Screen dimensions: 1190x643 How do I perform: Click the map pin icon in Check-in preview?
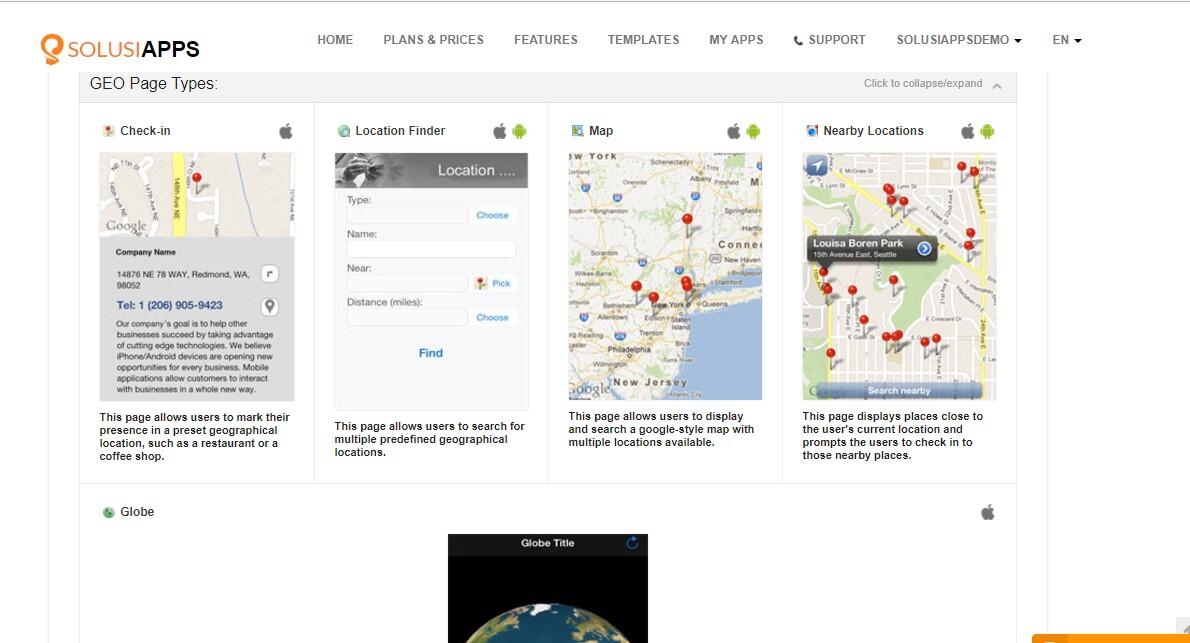(x=269, y=306)
